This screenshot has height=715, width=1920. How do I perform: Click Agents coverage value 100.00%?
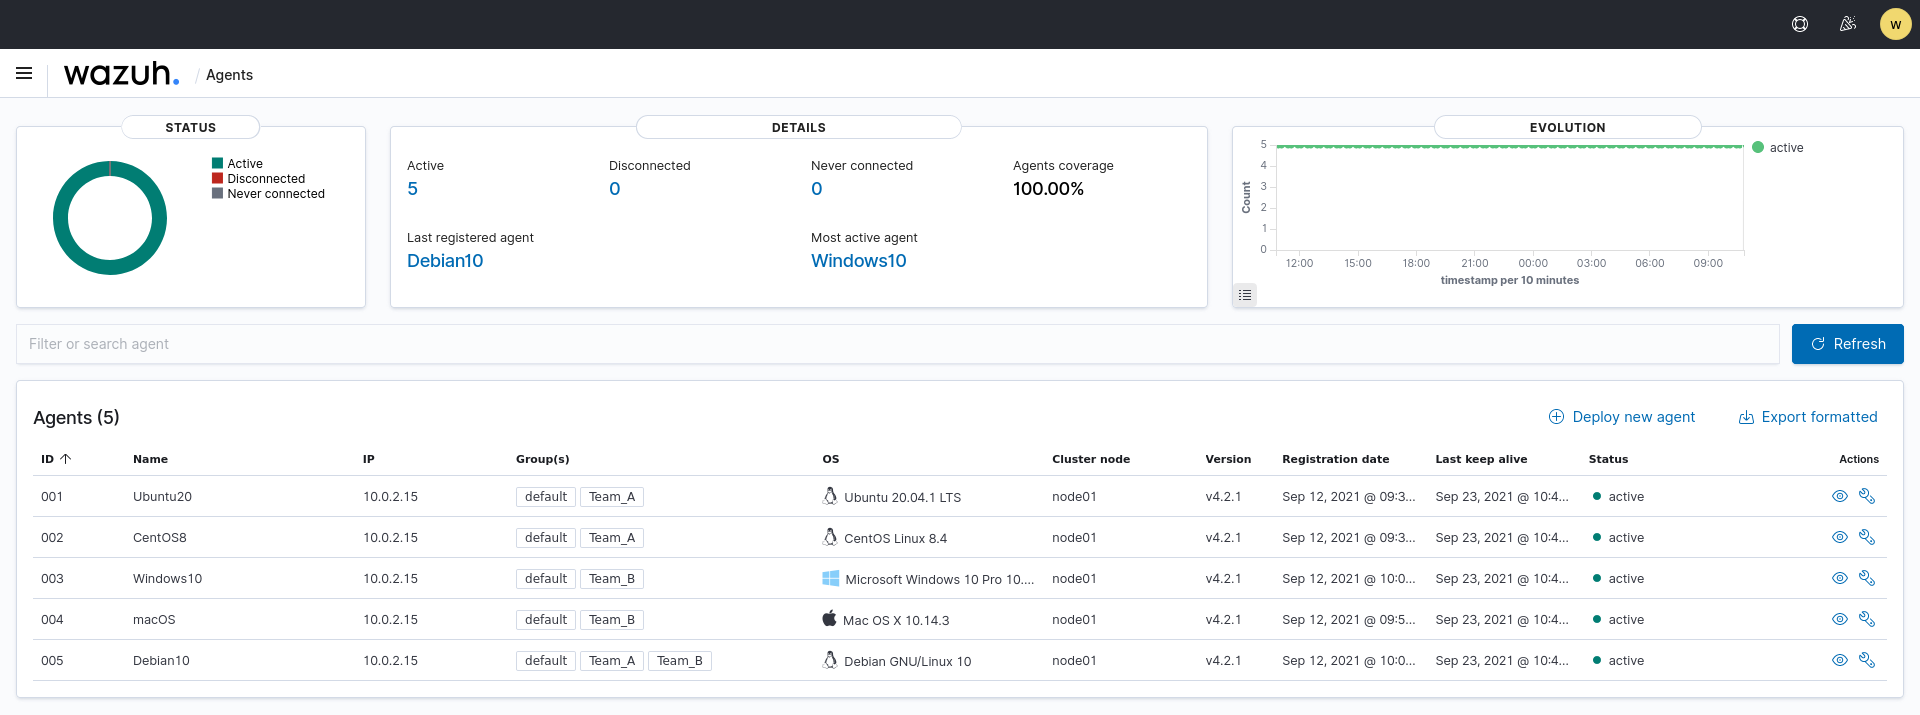pos(1048,189)
